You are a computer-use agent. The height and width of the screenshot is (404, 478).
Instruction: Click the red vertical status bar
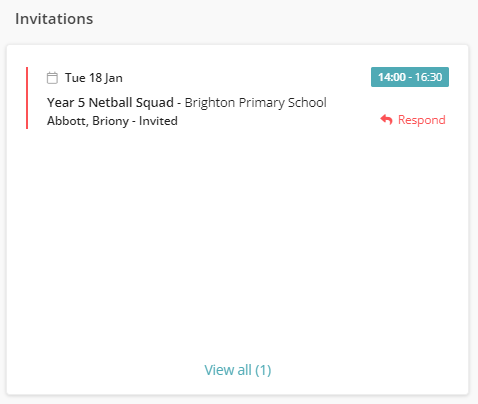tap(27, 98)
